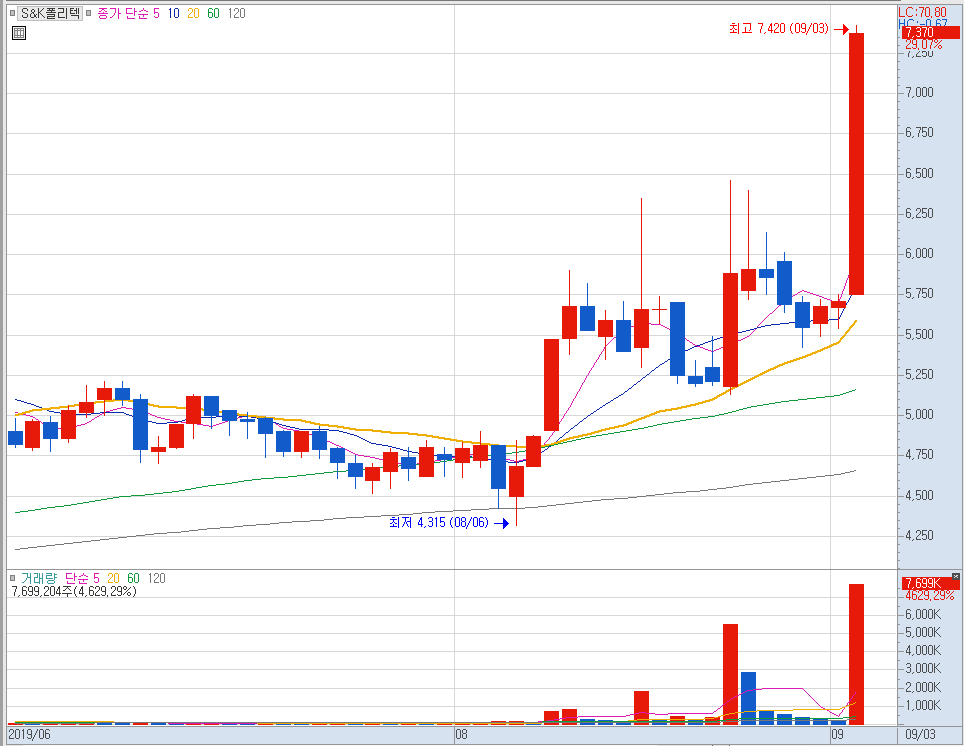This screenshot has height=746, width=964.
Task: Click the 2019/06 date axis label
Action: 30,734
